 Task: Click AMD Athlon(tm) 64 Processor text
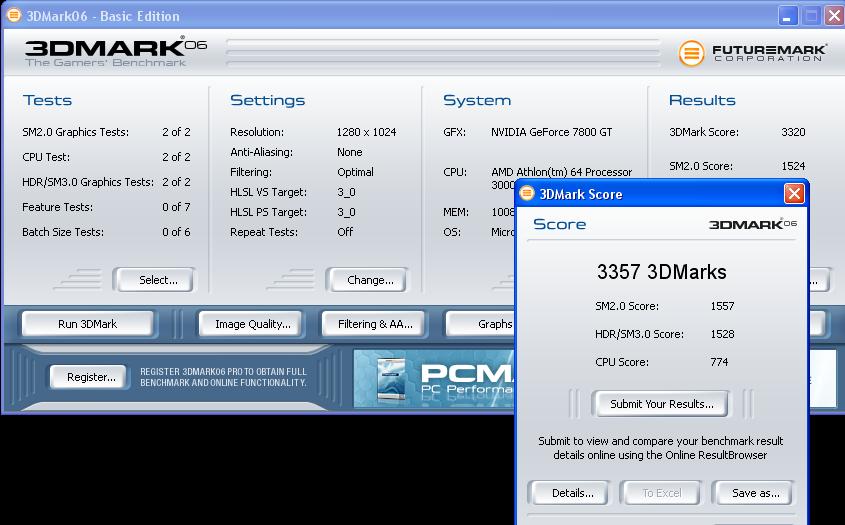click(x=561, y=172)
